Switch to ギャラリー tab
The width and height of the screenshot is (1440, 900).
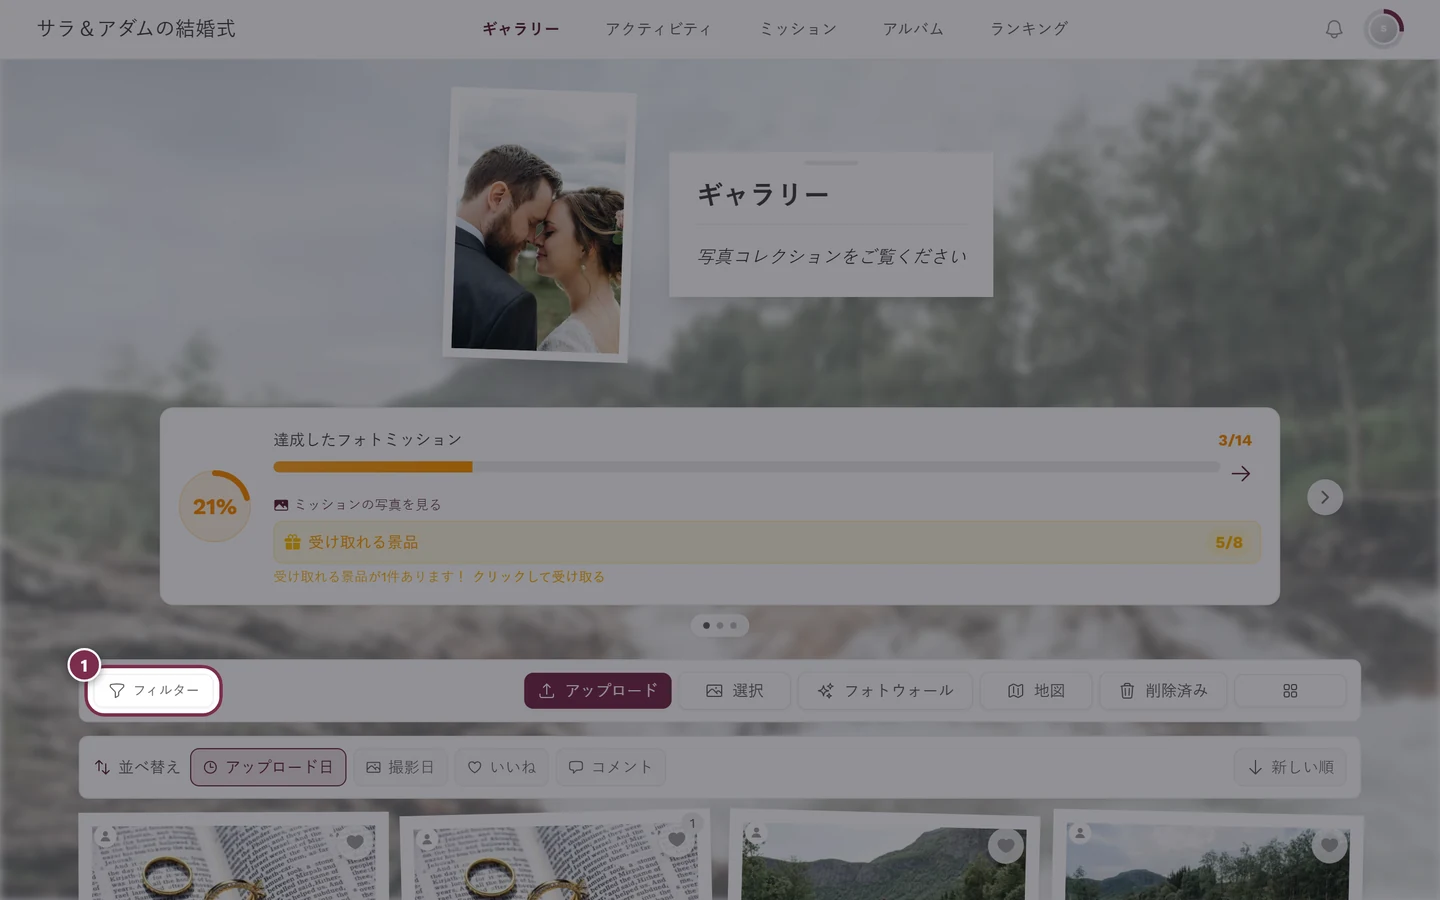click(x=521, y=29)
